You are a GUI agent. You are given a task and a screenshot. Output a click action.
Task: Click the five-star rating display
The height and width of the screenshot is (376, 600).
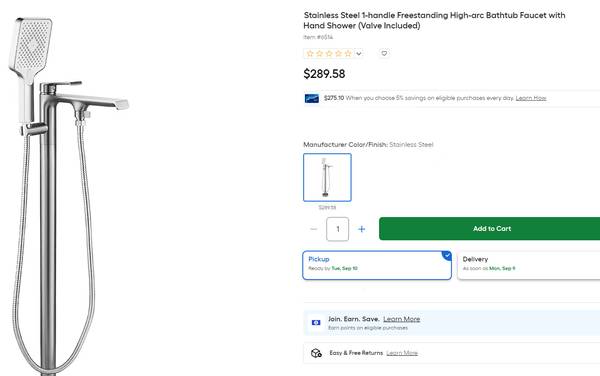pyautogui.click(x=329, y=54)
